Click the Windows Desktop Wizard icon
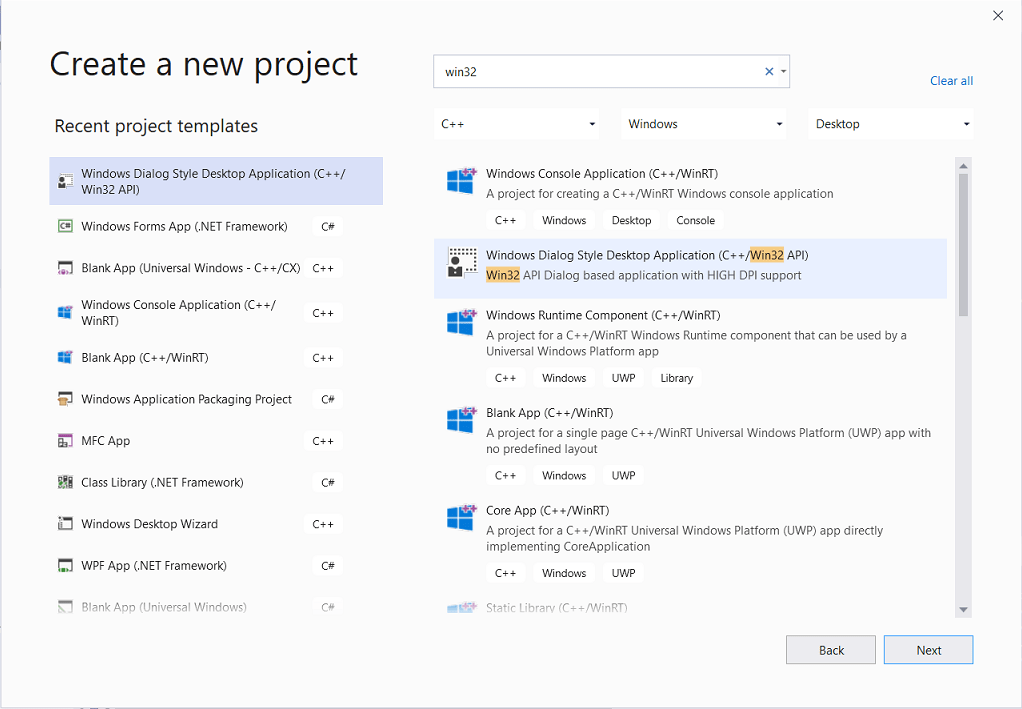The height and width of the screenshot is (709, 1022). coord(65,523)
